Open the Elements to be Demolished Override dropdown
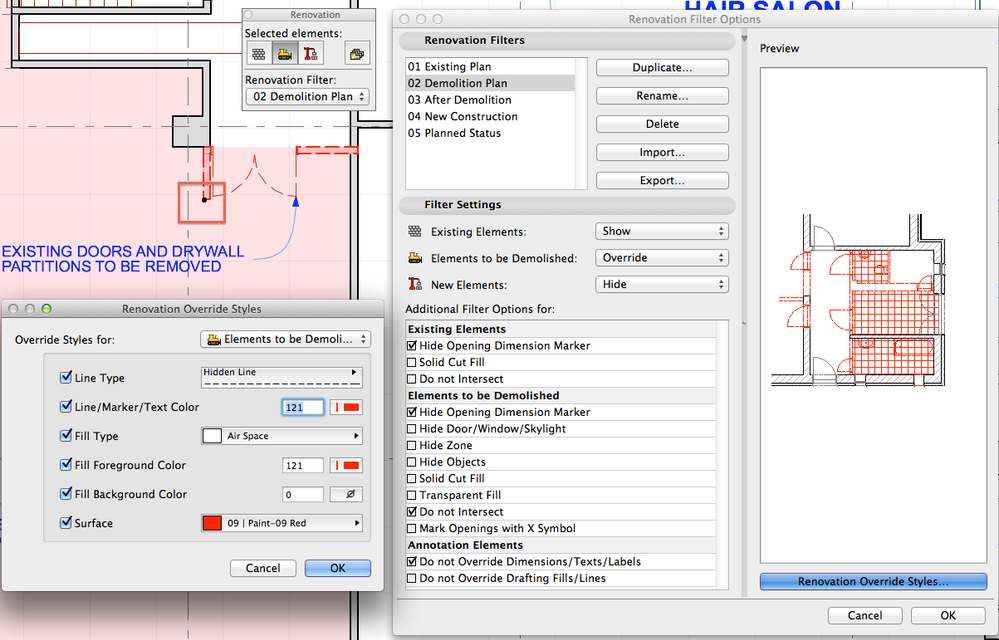The image size is (999, 640). point(661,258)
